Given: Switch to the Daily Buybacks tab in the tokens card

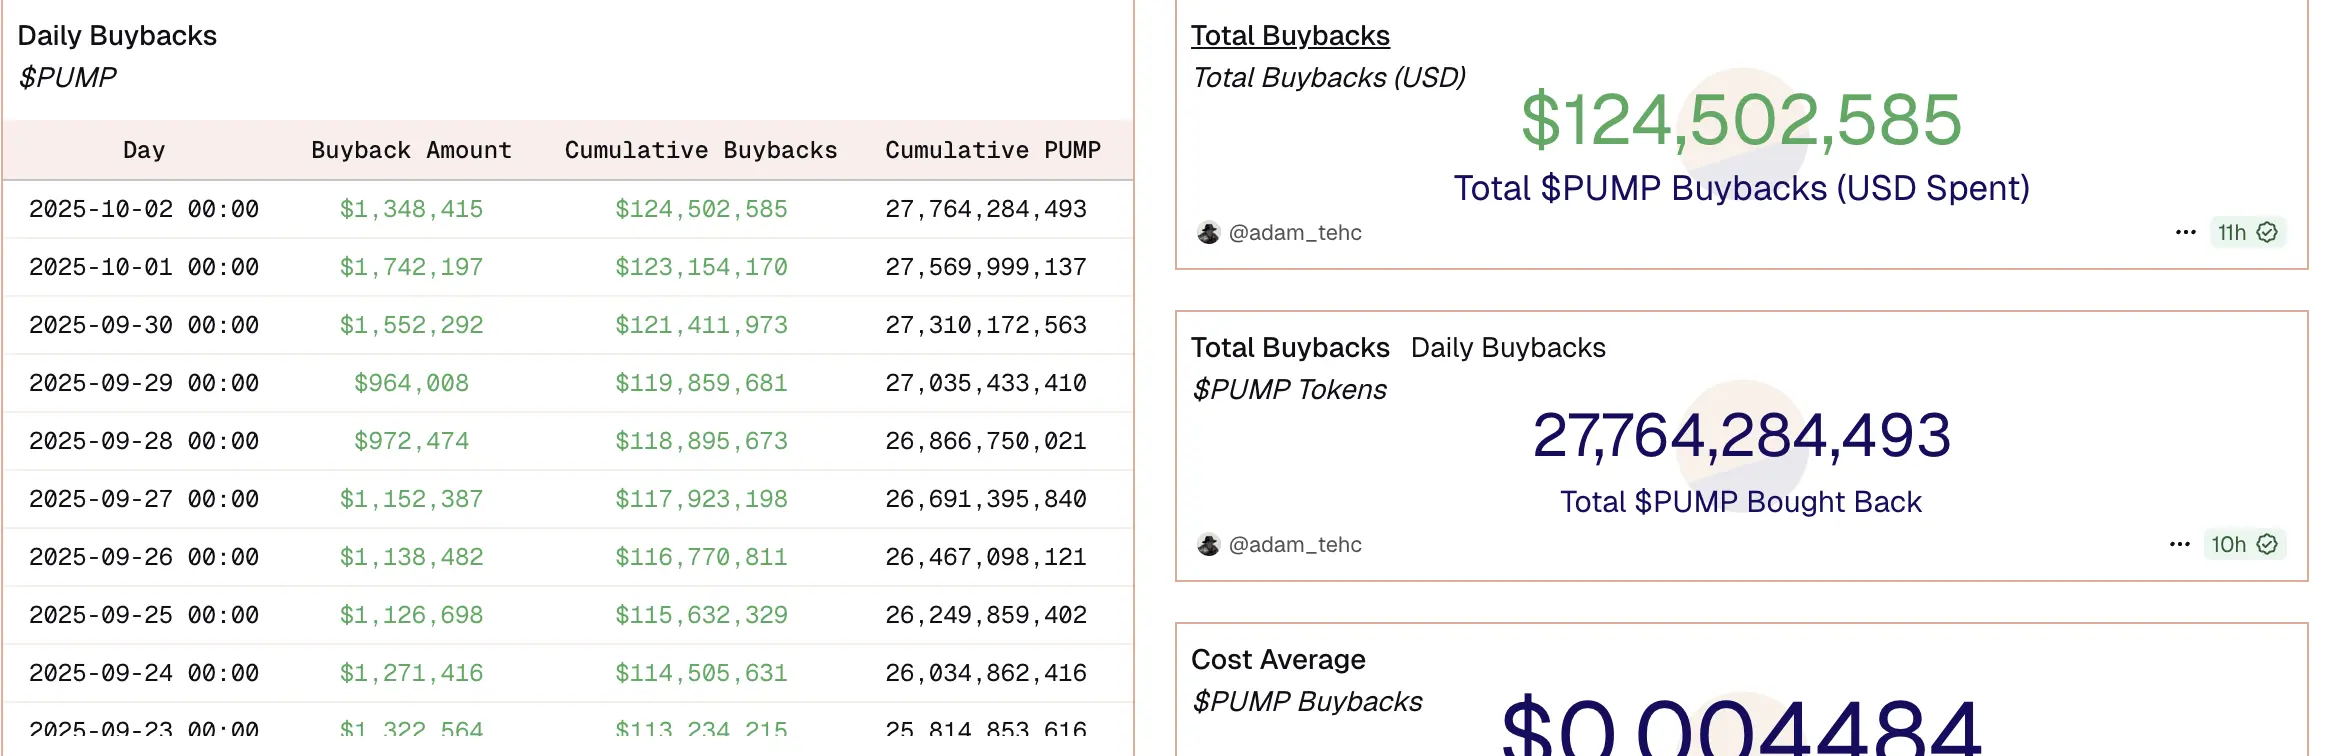Looking at the screenshot, I should pyautogui.click(x=1507, y=348).
